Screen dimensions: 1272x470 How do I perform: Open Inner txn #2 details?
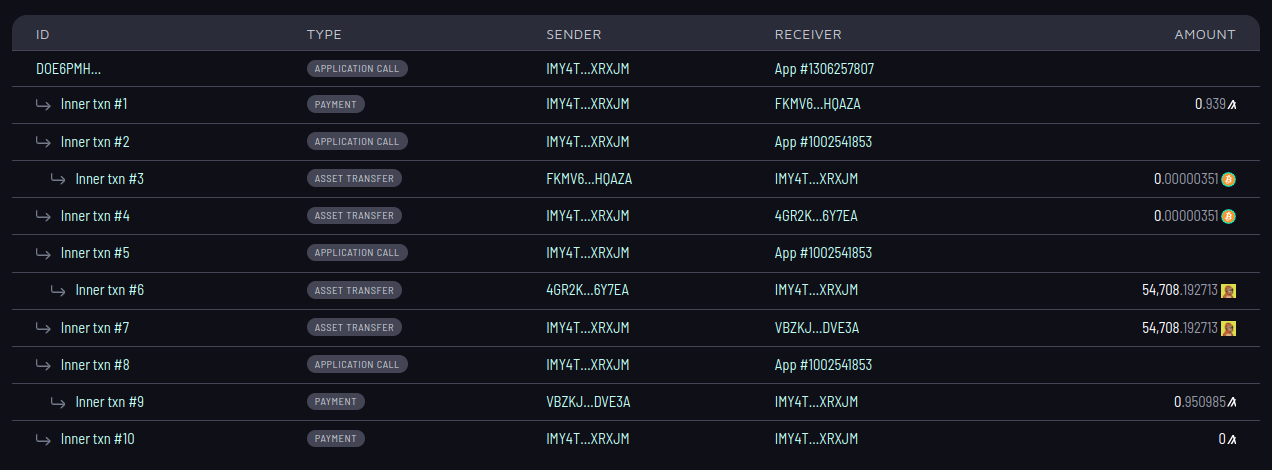point(95,142)
